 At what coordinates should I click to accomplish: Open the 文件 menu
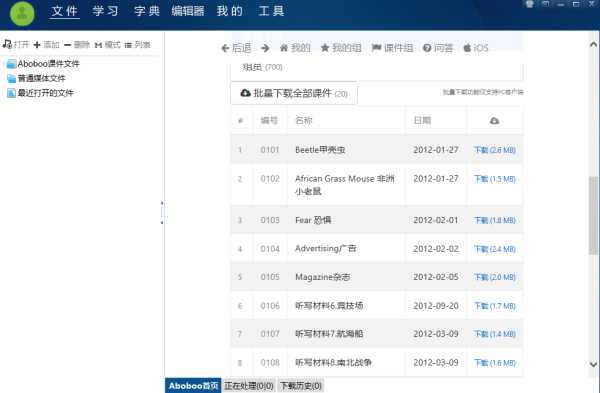pyautogui.click(x=65, y=11)
